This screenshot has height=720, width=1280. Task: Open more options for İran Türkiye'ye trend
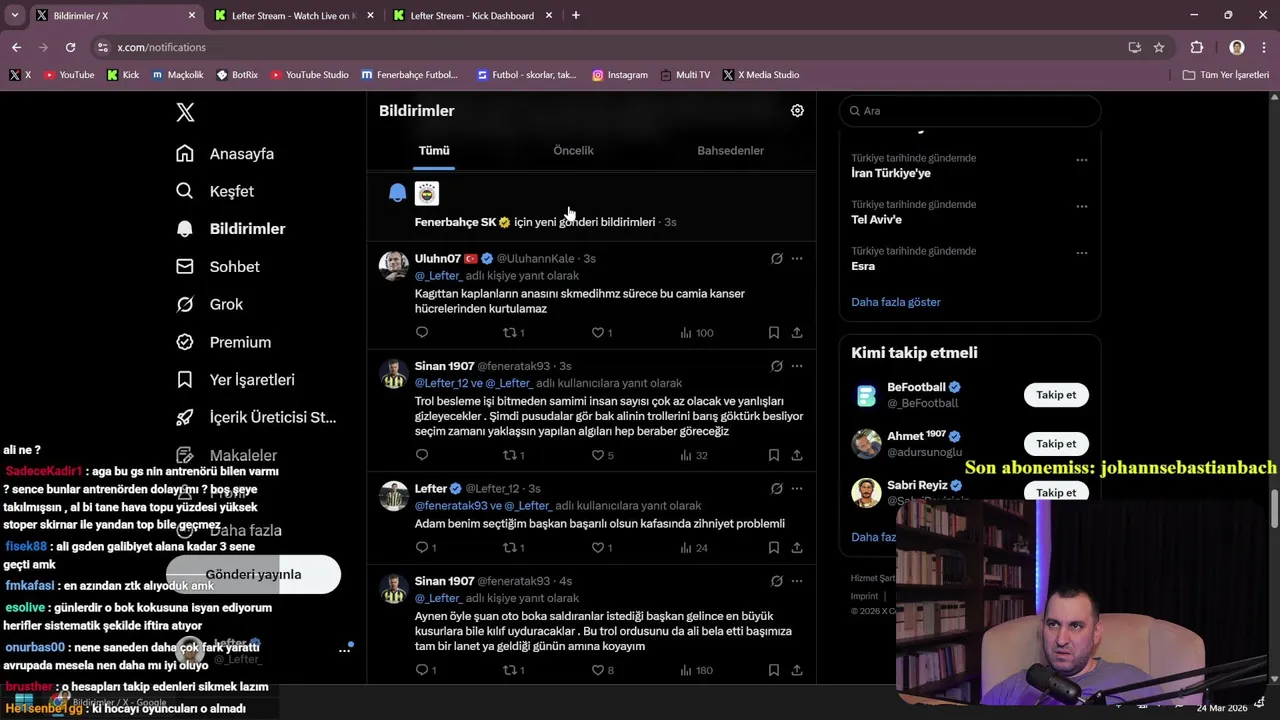point(1081,160)
